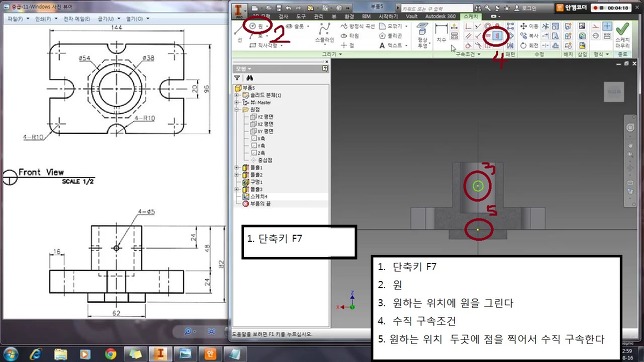Toggle the X축 axis visibility box

254,138
